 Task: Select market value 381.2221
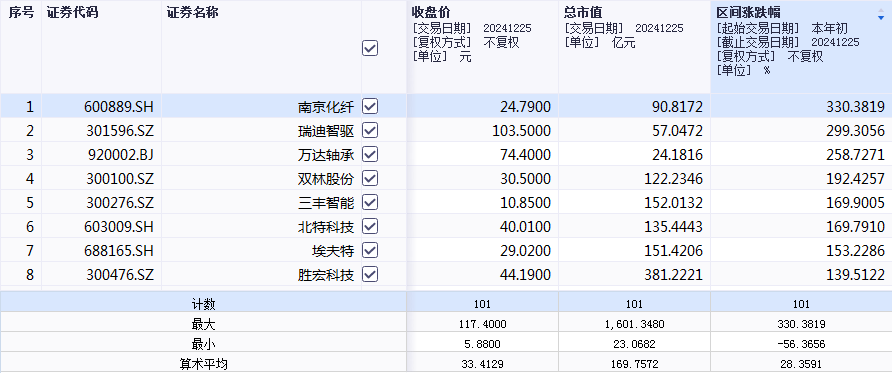[674, 275]
